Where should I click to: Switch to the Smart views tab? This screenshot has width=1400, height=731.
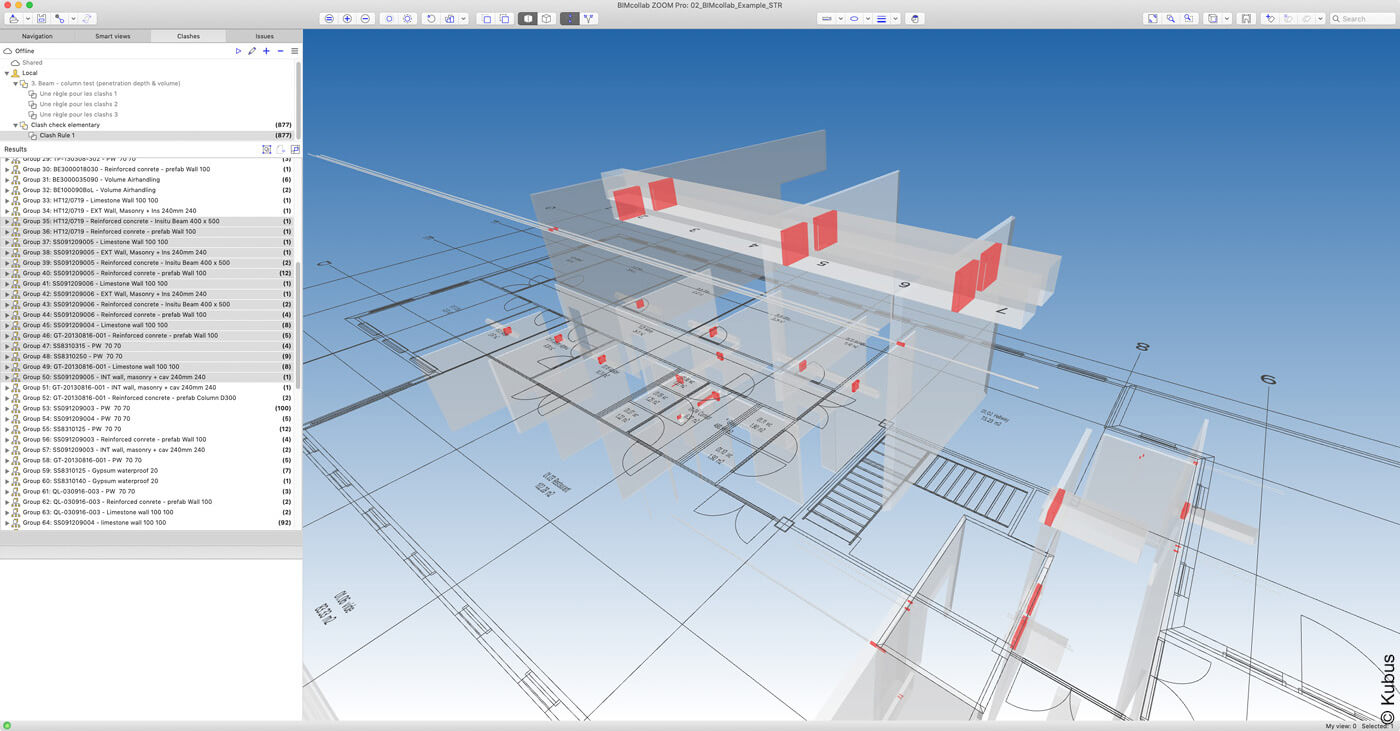pyautogui.click(x=113, y=36)
